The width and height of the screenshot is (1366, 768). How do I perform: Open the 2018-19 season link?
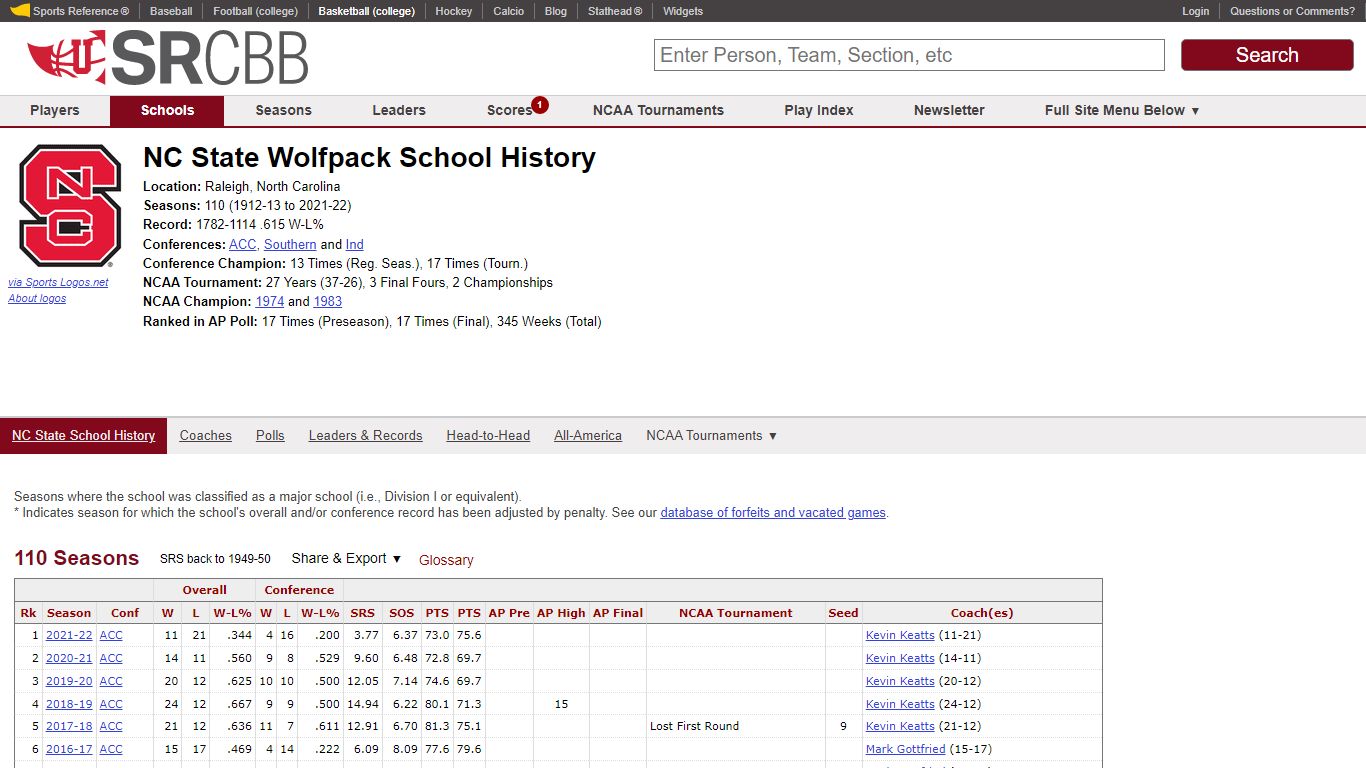pyautogui.click(x=69, y=704)
